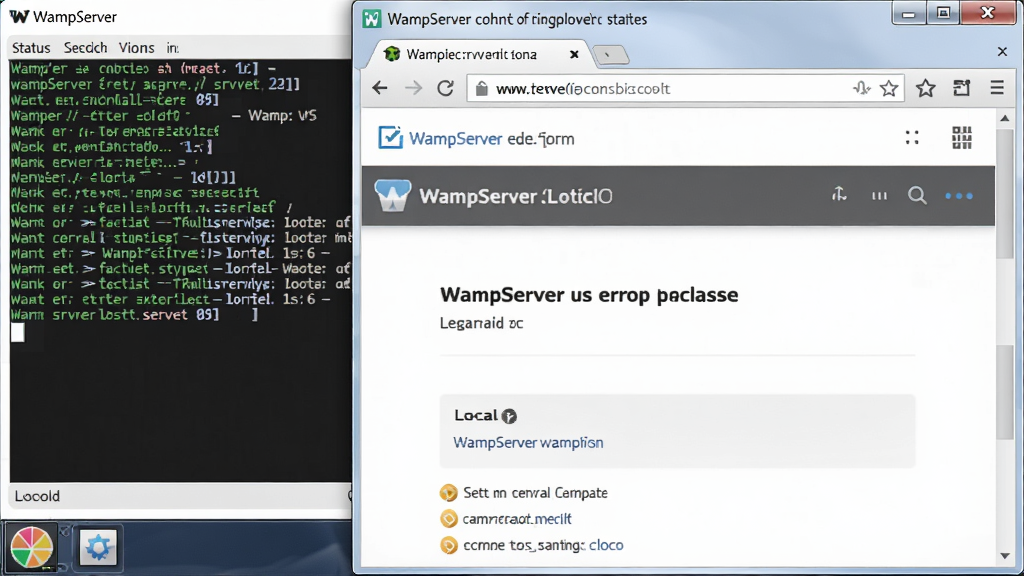The height and width of the screenshot is (576, 1024).
Task: Open the Vions menu in WampServer window
Action: tap(136, 48)
